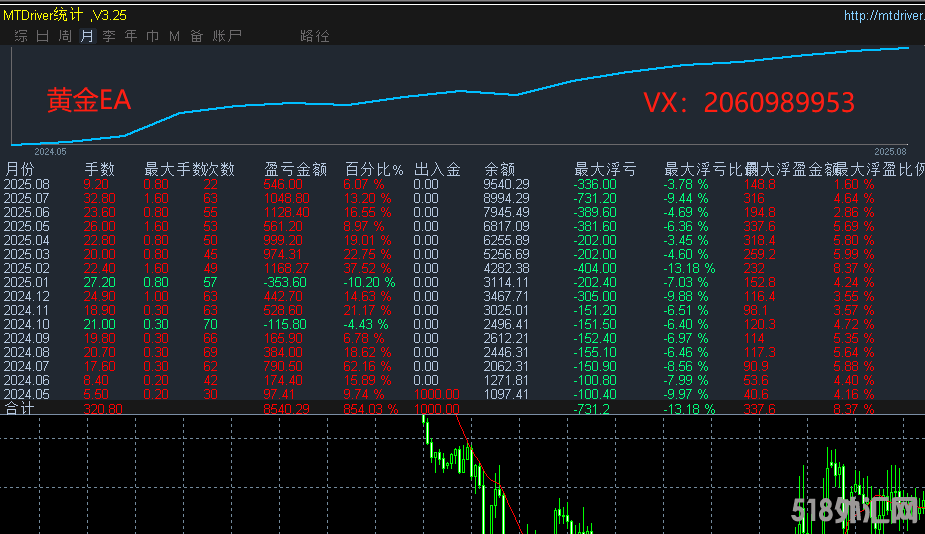This screenshot has height=534, width=925.
Task: Click the 手数 column header
Action: coord(99,170)
